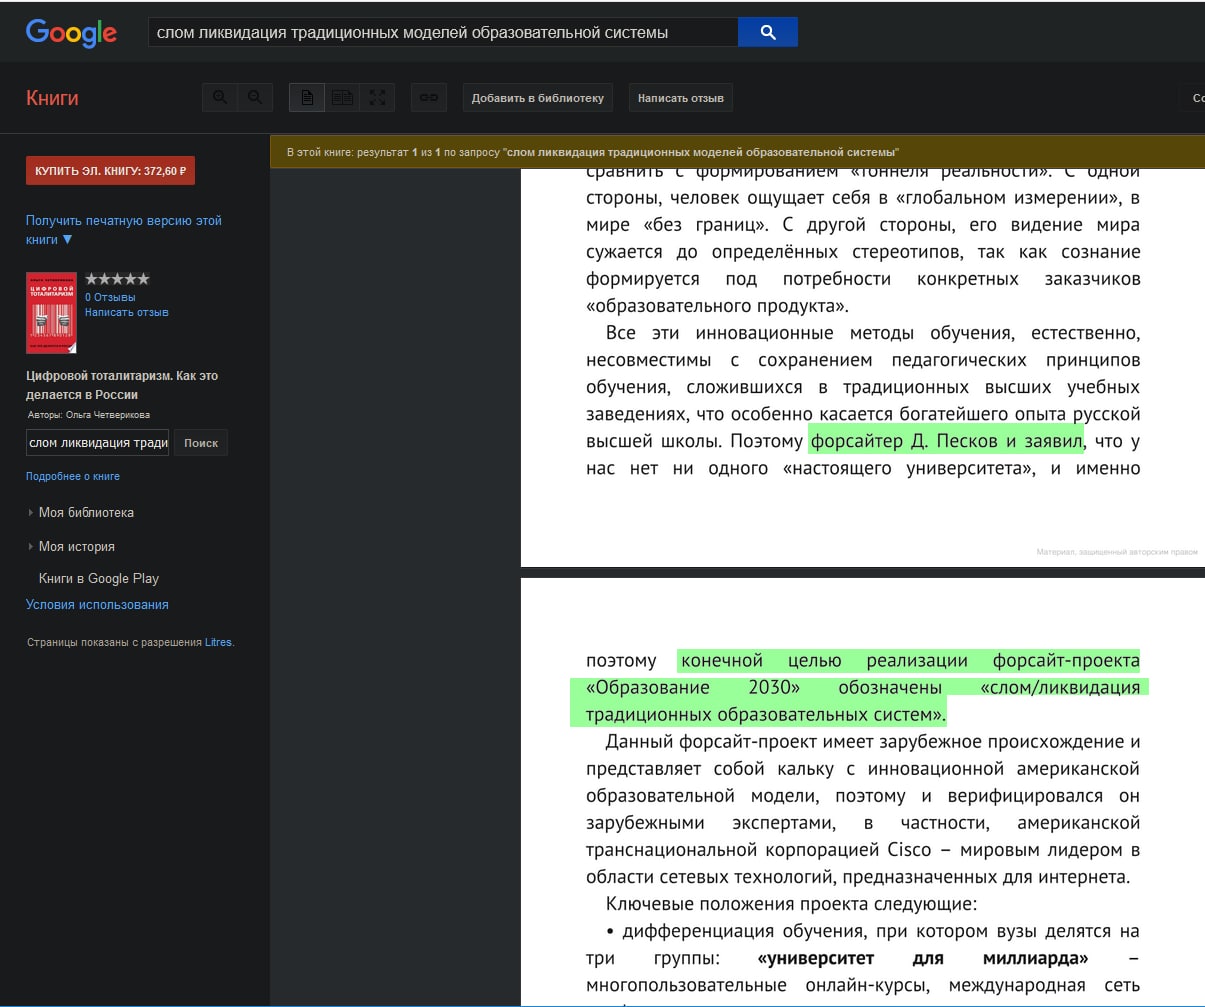Open the link/share icon
Viewport: 1205px width, 1007px height.
click(x=429, y=97)
